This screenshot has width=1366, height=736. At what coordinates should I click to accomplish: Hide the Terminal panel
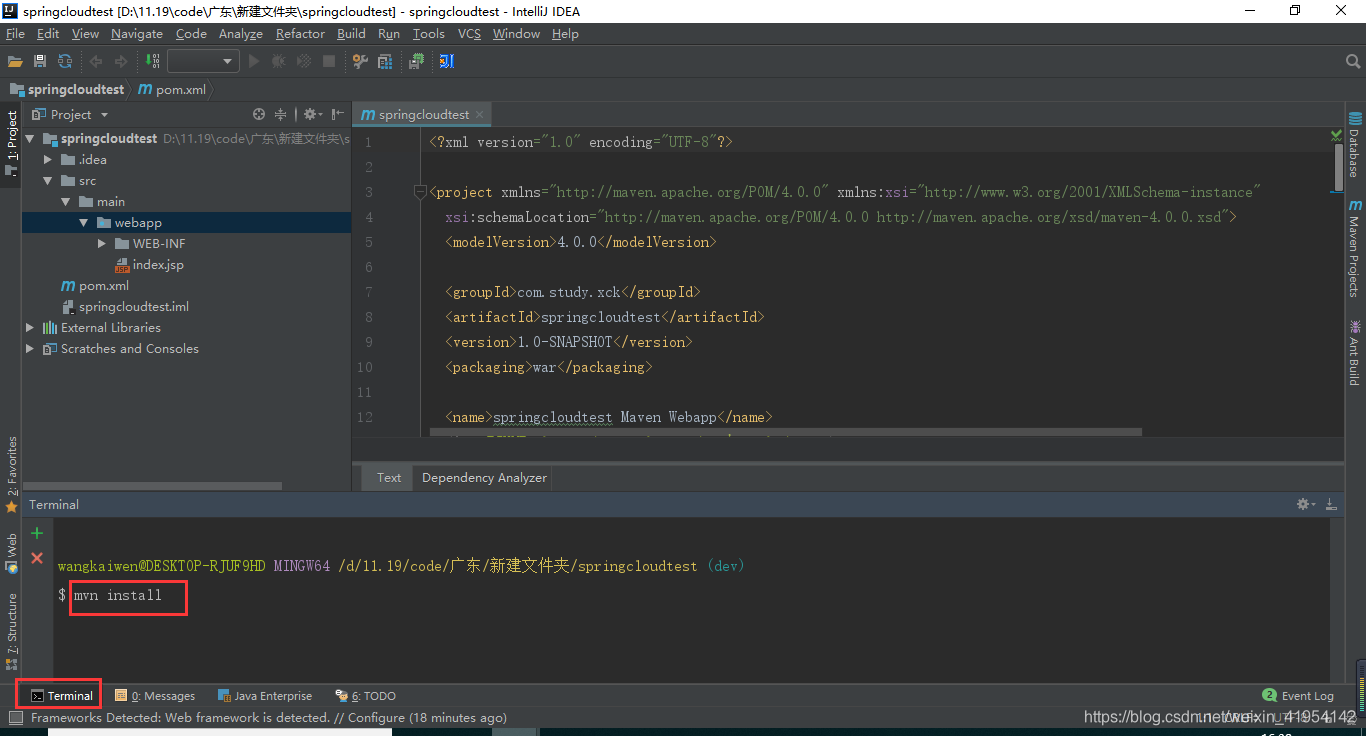point(1331,504)
